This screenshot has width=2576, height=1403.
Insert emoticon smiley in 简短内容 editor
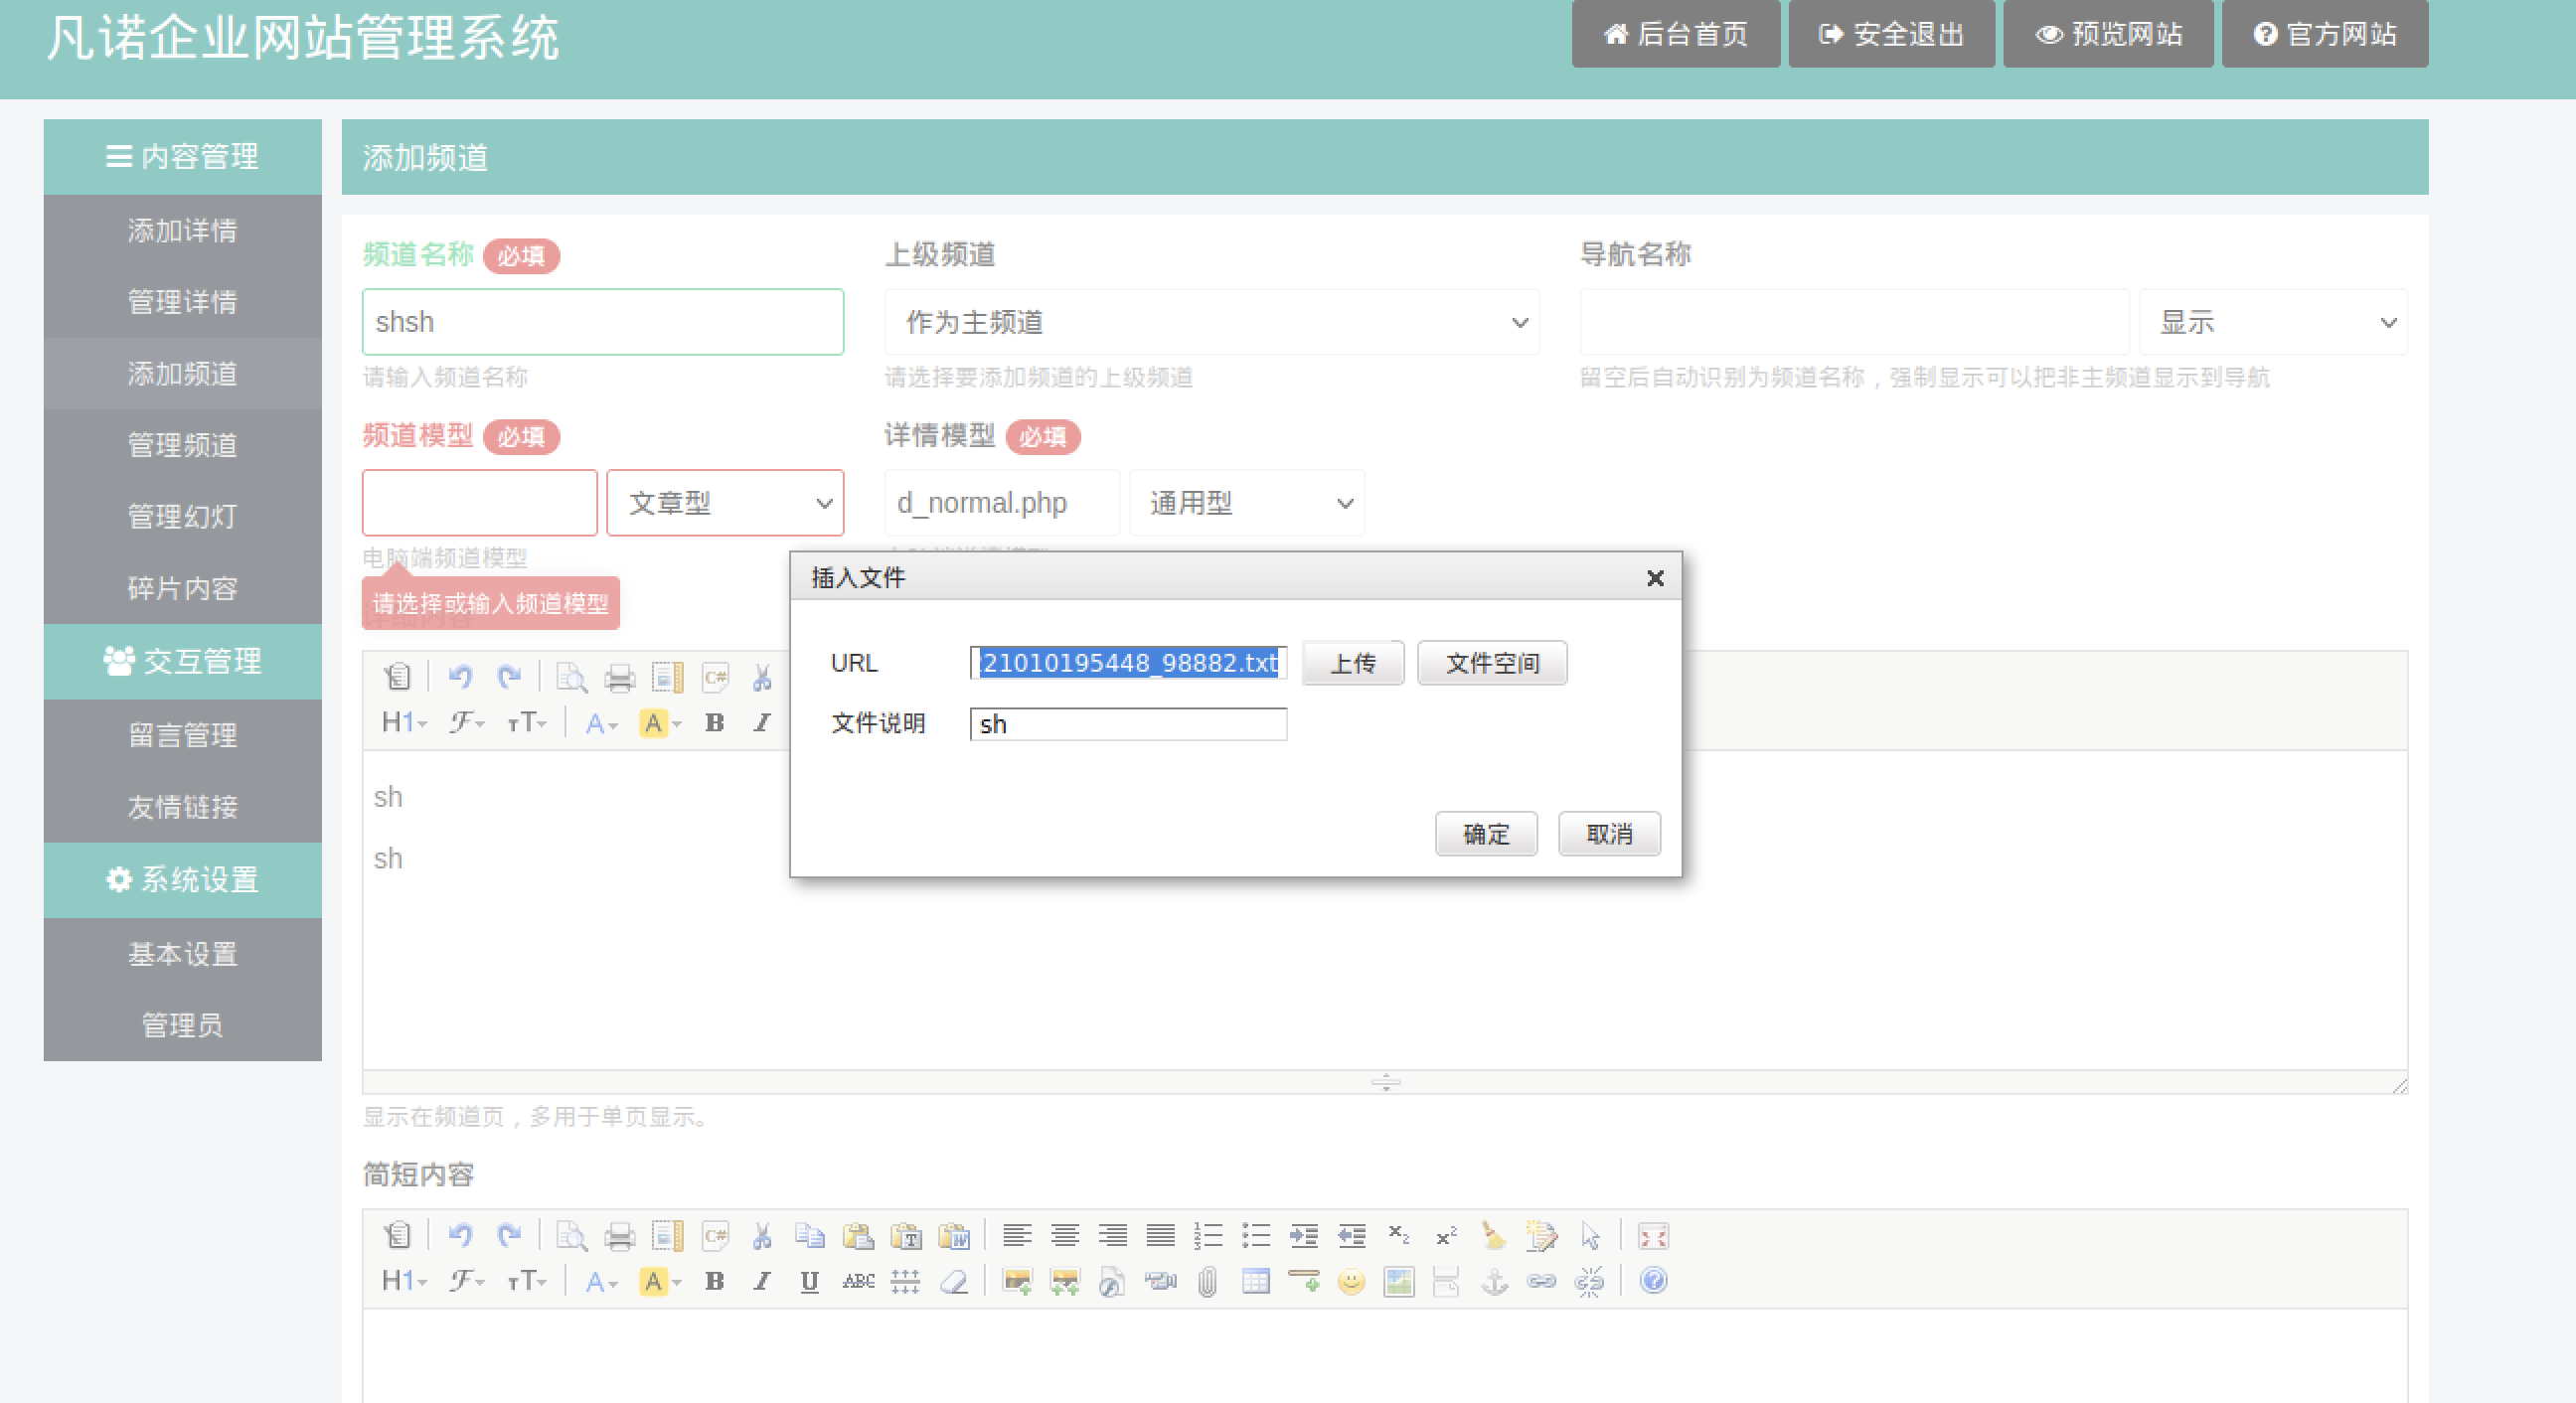click(1351, 1281)
